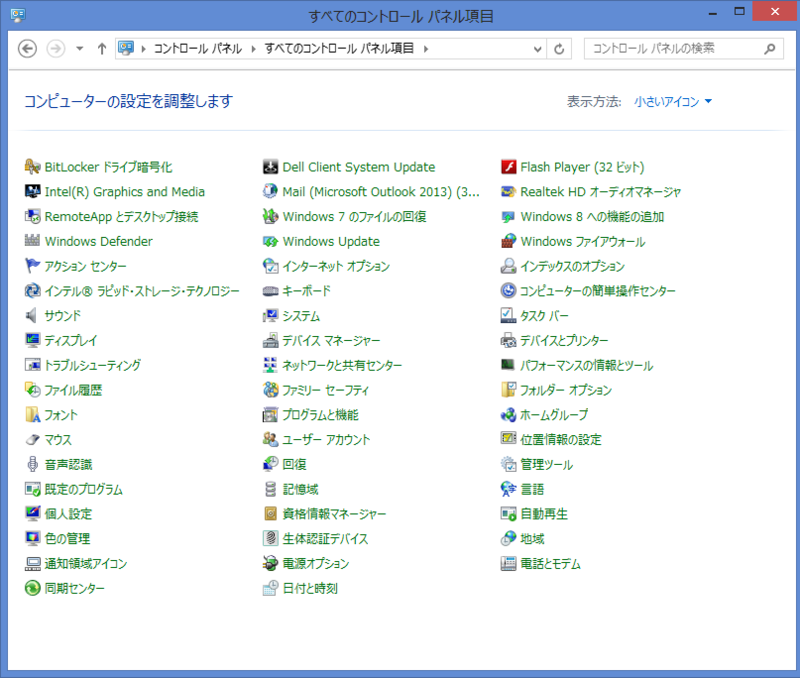Screen dimensions: 800x678
Task: Open the ファイル履歴 link
Action: [x=73, y=390]
